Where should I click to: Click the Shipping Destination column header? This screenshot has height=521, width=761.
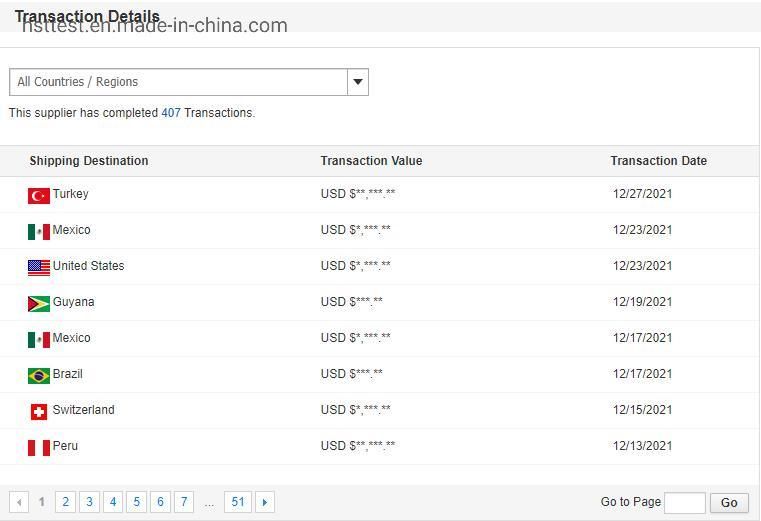[89, 161]
